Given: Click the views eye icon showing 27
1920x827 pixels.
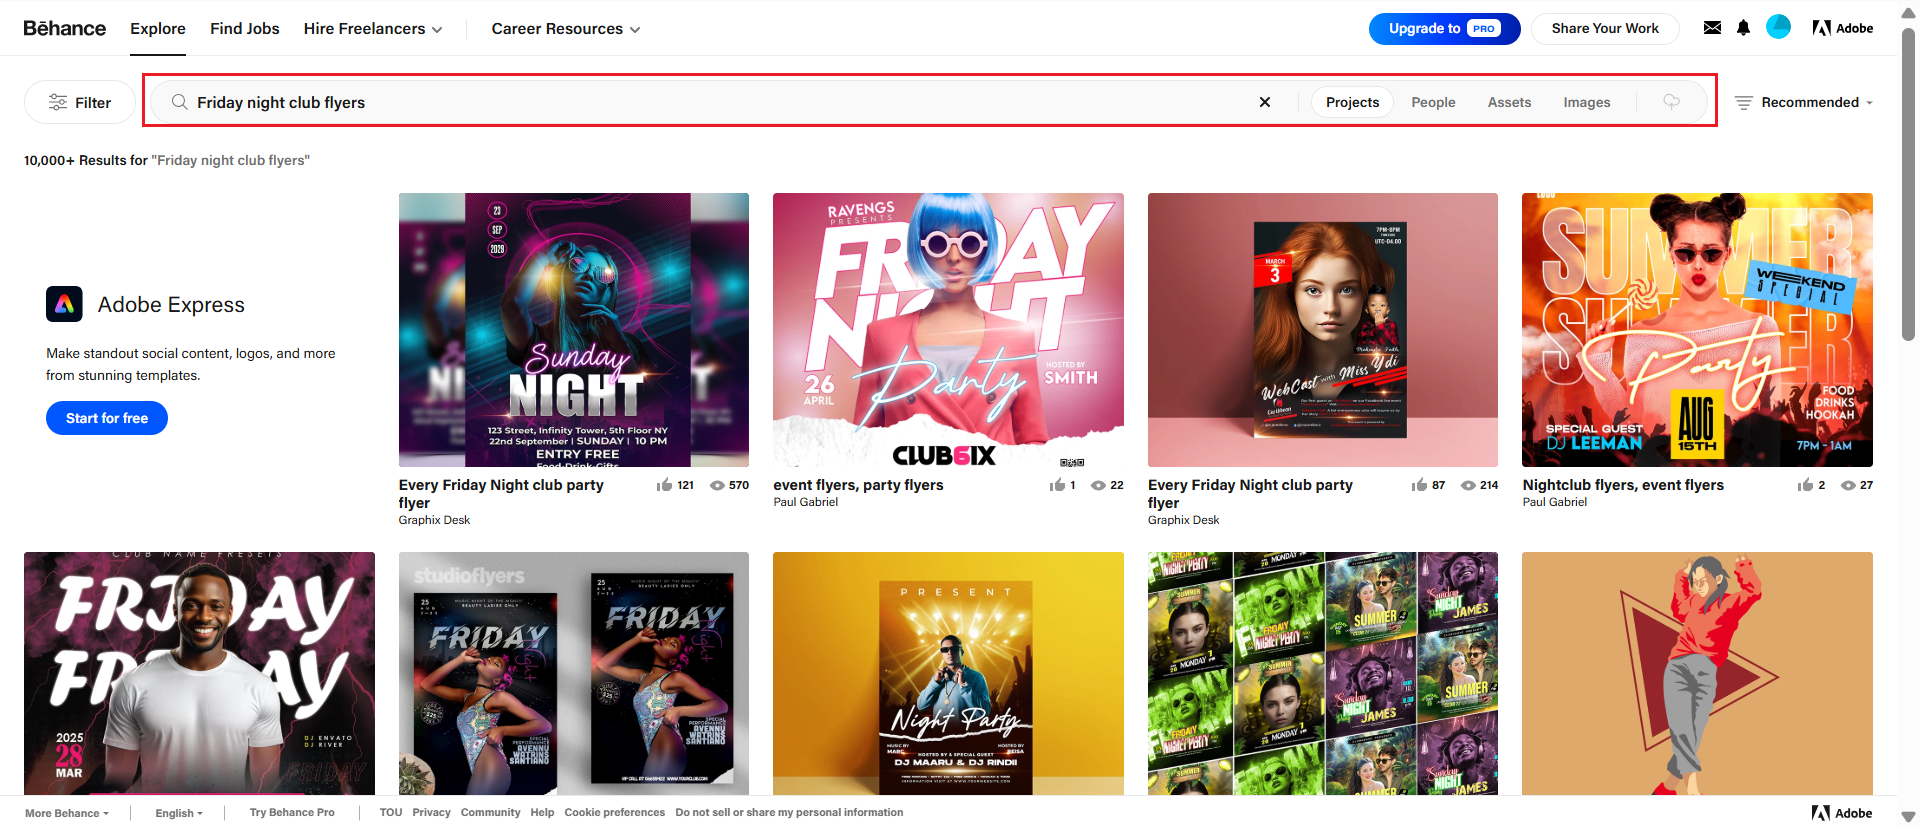Looking at the screenshot, I should (1848, 485).
